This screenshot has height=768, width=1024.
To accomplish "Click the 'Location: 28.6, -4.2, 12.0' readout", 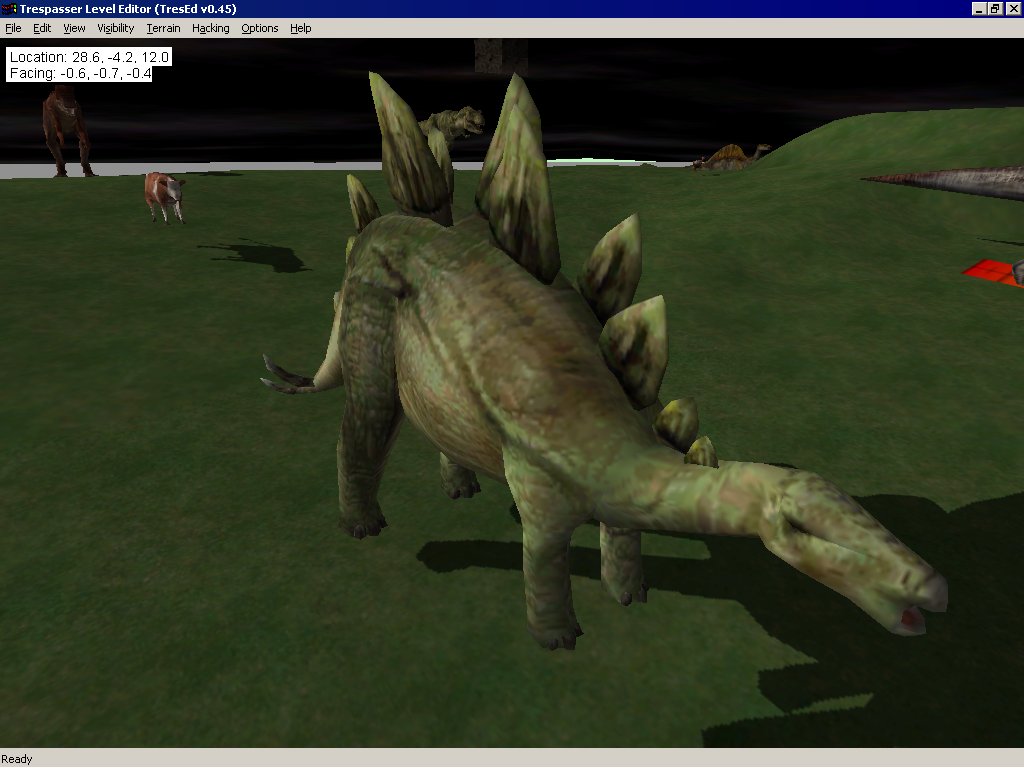I will pos(89,57).
